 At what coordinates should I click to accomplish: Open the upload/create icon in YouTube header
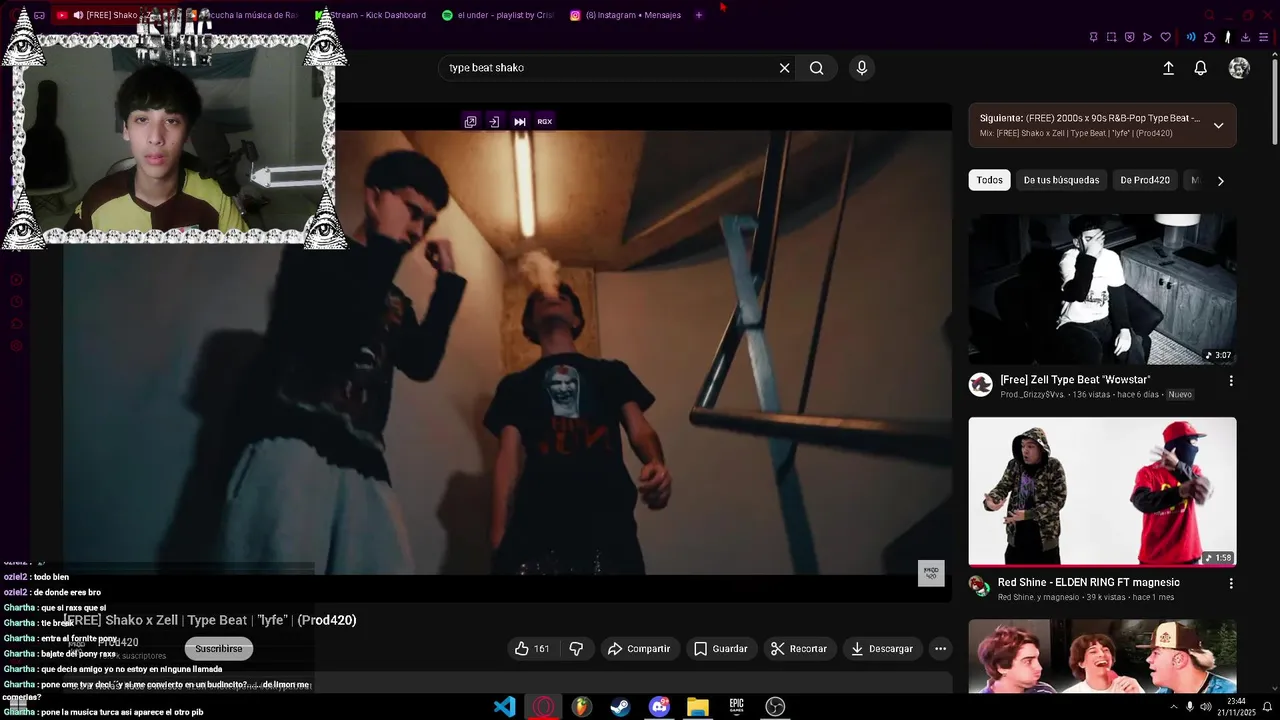pyautogui.click(x=1168, y=68)
